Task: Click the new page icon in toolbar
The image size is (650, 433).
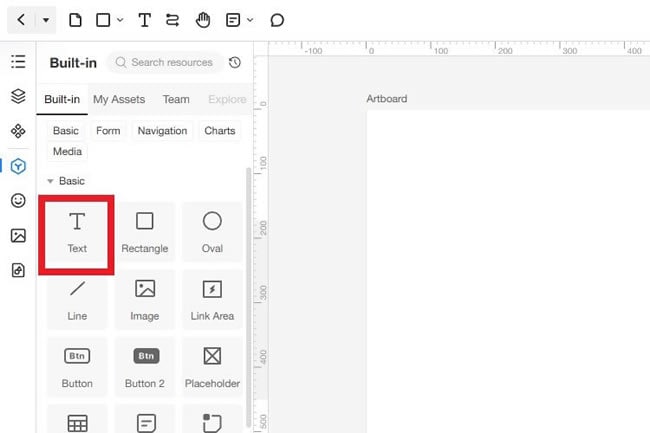Action: (75, 20)
